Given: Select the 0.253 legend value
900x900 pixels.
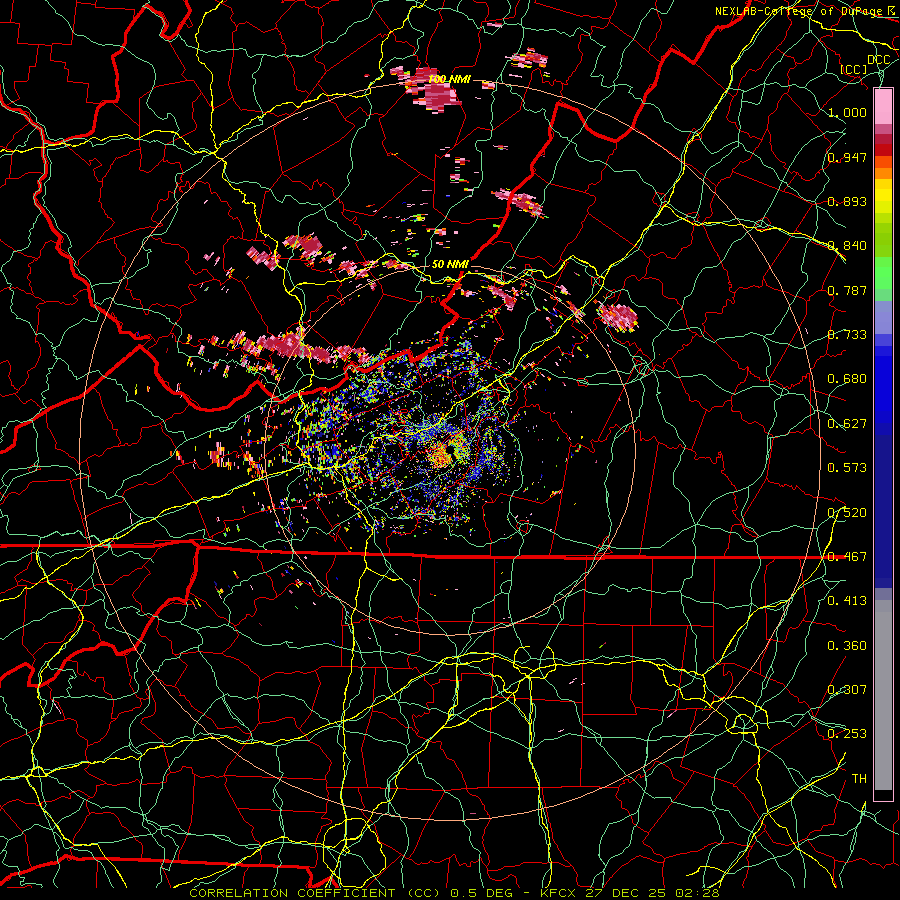Looking at the screenshot, I should point(847,734).
